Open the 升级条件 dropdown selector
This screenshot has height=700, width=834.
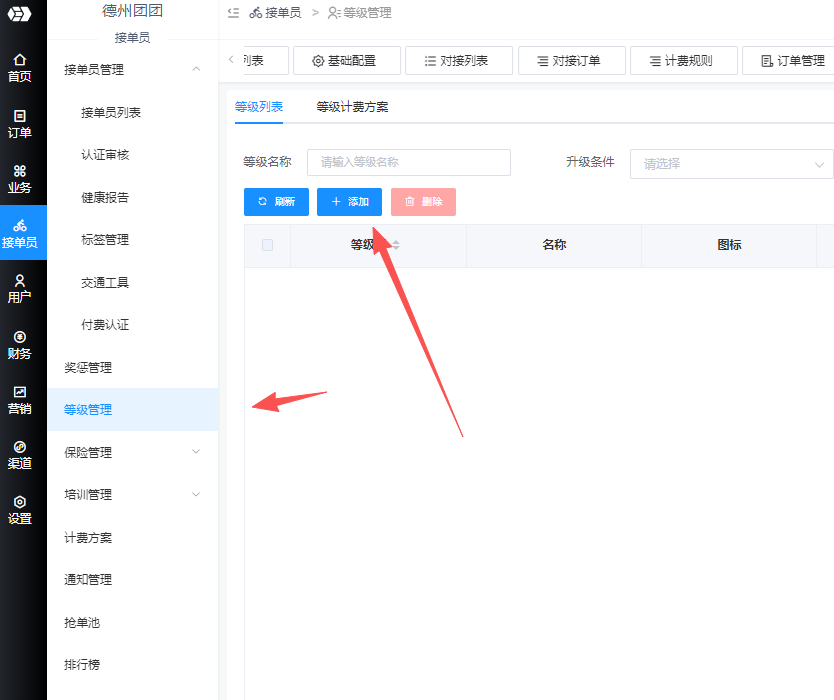[x=731, y=164]
